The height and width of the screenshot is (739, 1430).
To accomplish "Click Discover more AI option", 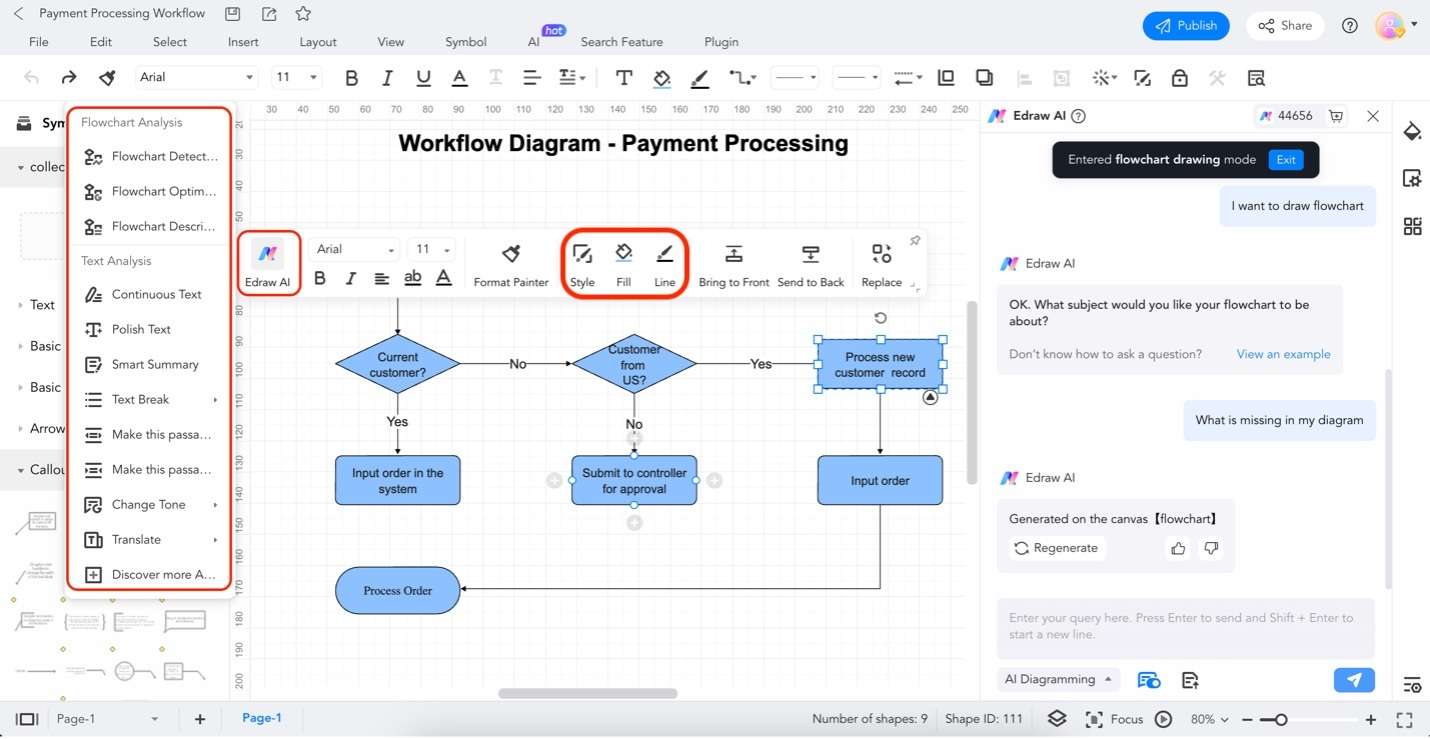I will coord(150,574).
